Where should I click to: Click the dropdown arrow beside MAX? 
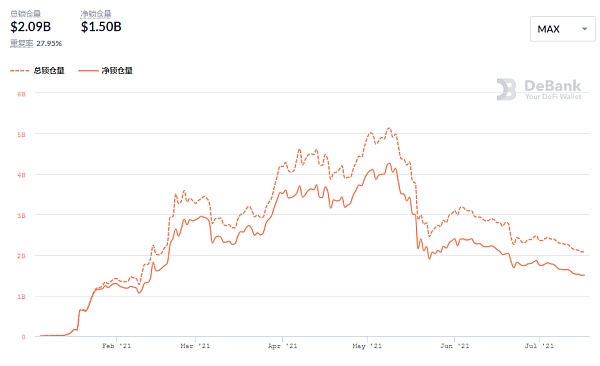584,29
